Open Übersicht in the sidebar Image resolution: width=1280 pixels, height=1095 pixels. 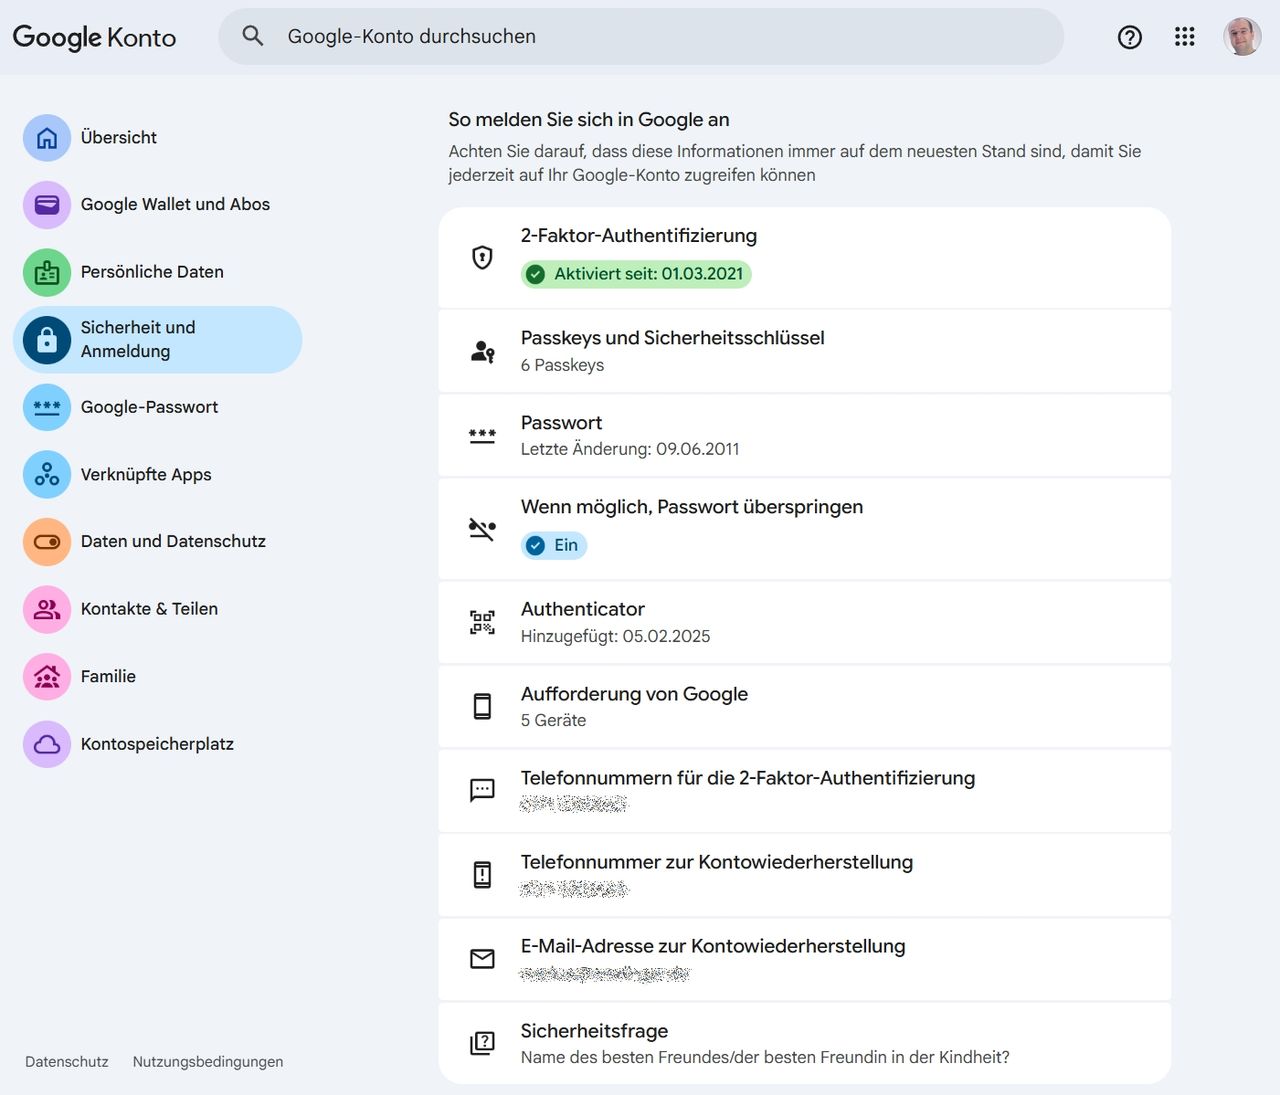(x=157, y=138)
